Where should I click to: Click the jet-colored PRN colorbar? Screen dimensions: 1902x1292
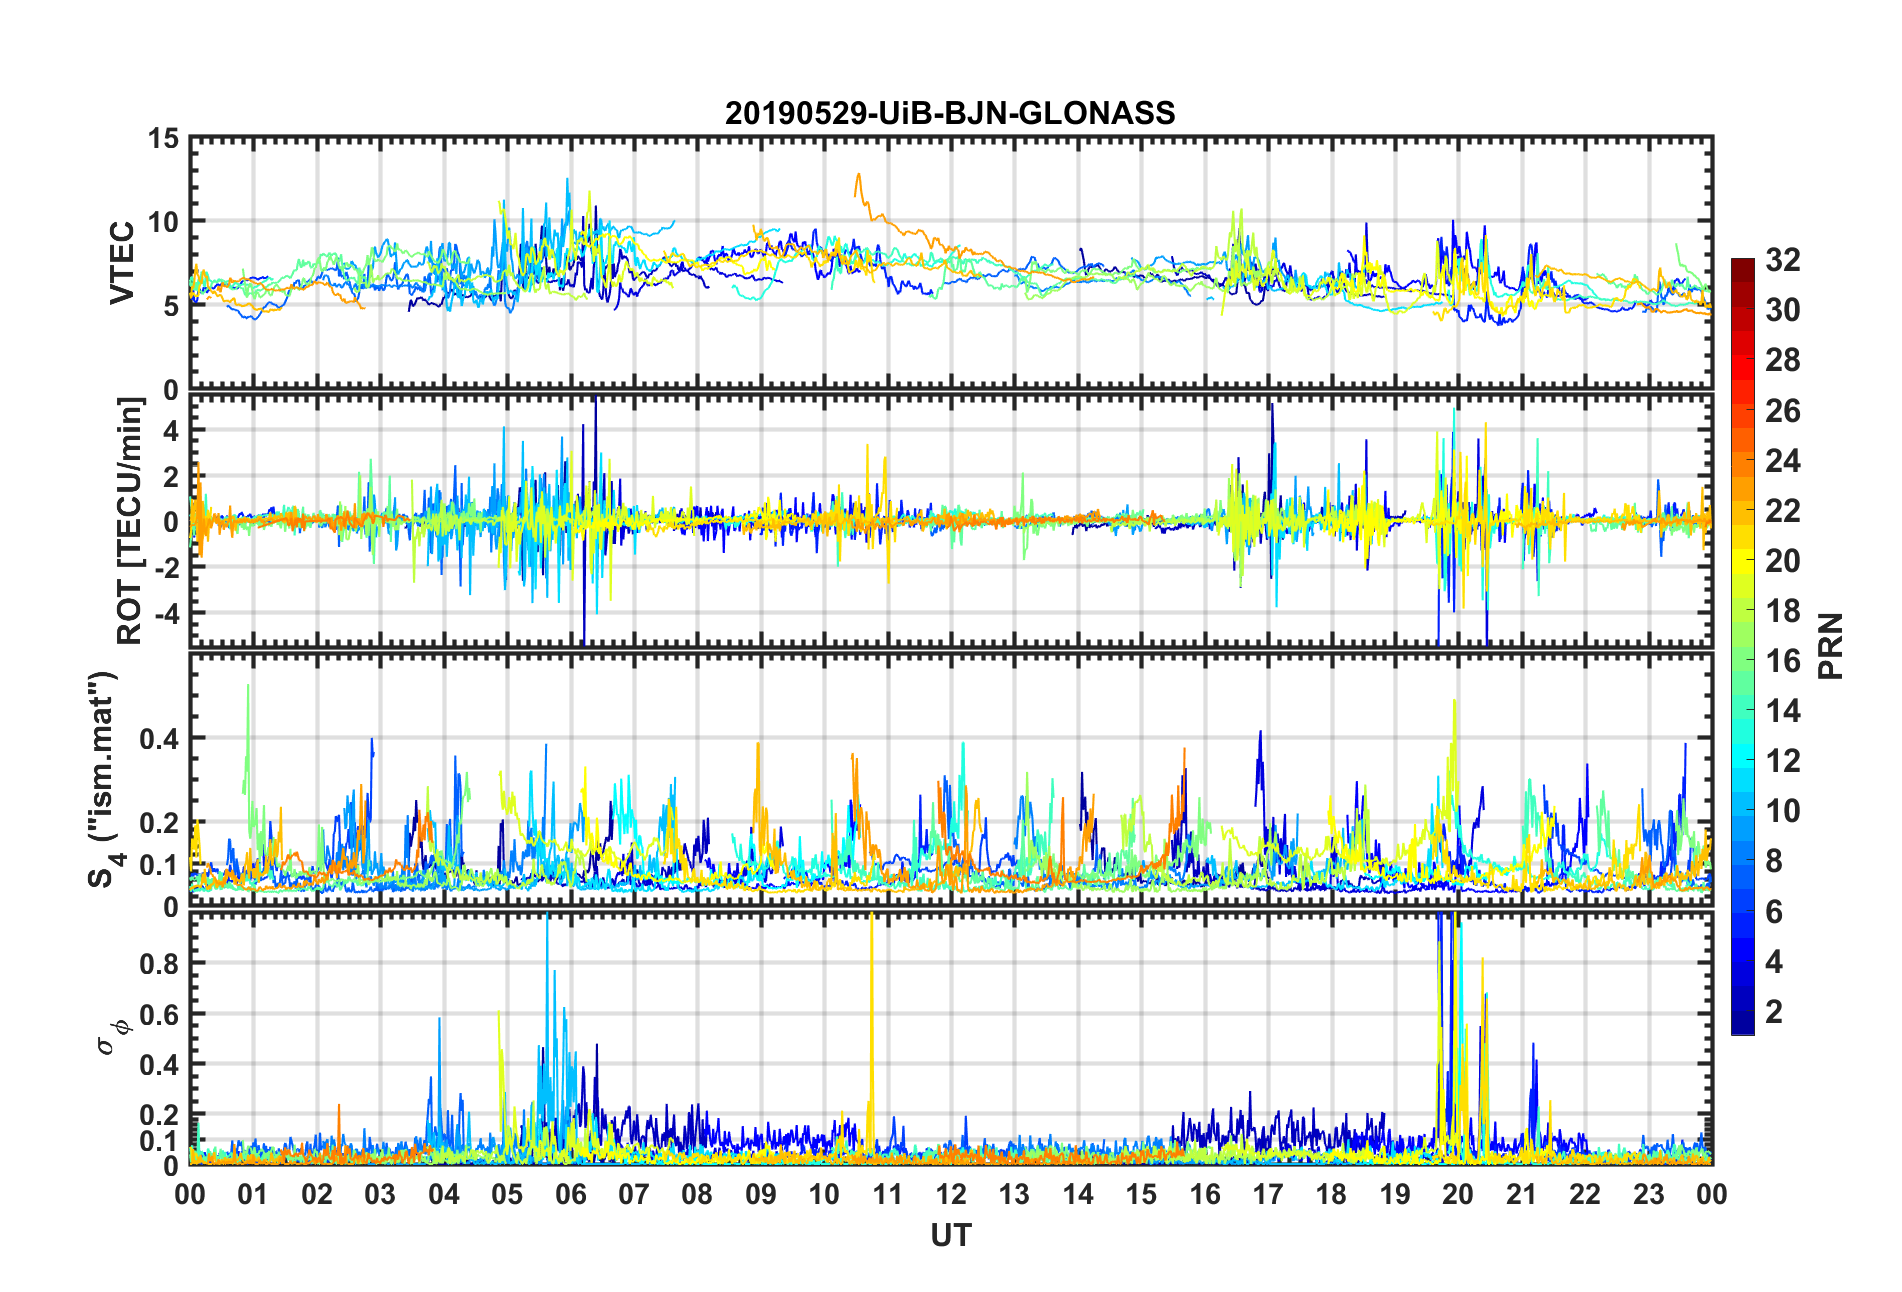coord(1743,646)
